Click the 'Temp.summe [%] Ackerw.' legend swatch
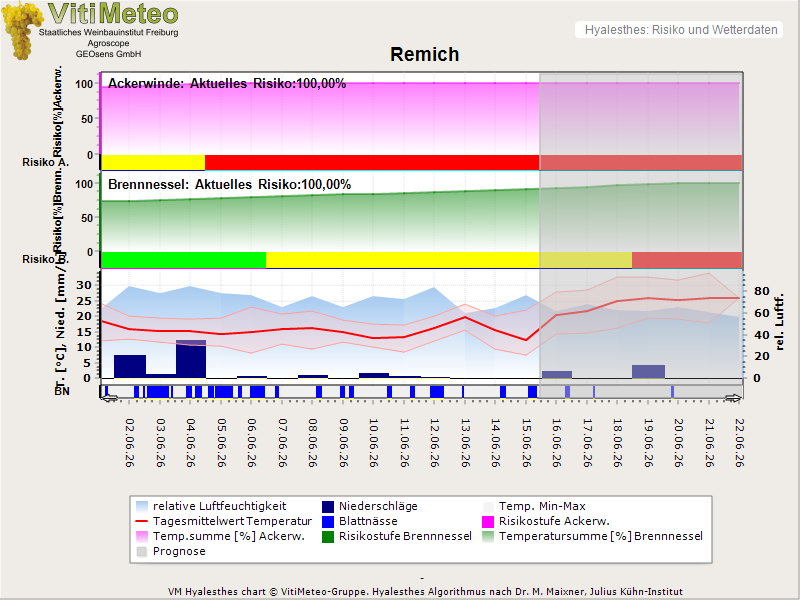This screenshot has width=800, height=600. pyautogui.click(x=142, y=536)
